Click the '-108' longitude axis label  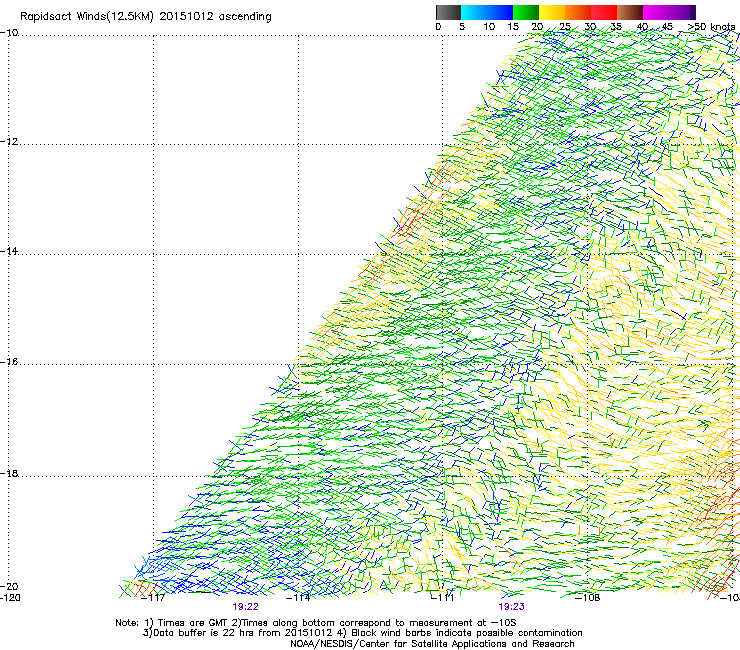(x=588, y=598)
